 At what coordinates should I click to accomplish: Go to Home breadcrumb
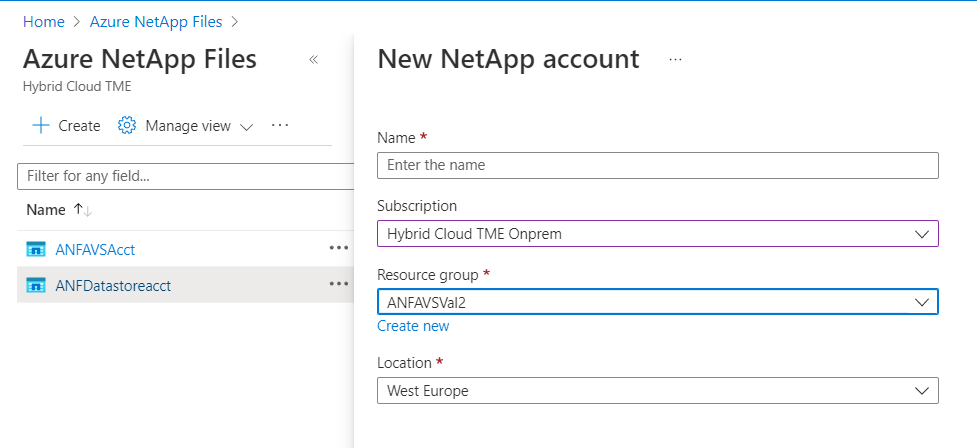(x=44, y=20)
